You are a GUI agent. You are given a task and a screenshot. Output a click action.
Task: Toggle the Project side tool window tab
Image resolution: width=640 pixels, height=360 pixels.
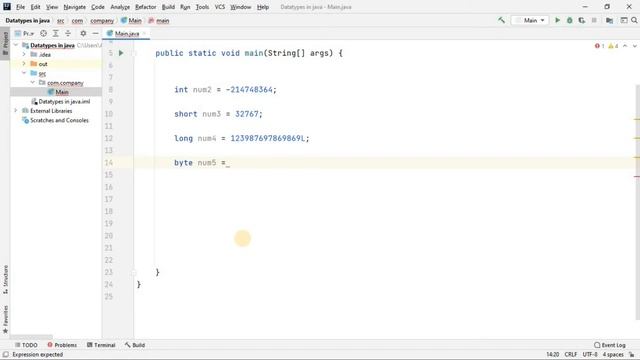point(5,43)
